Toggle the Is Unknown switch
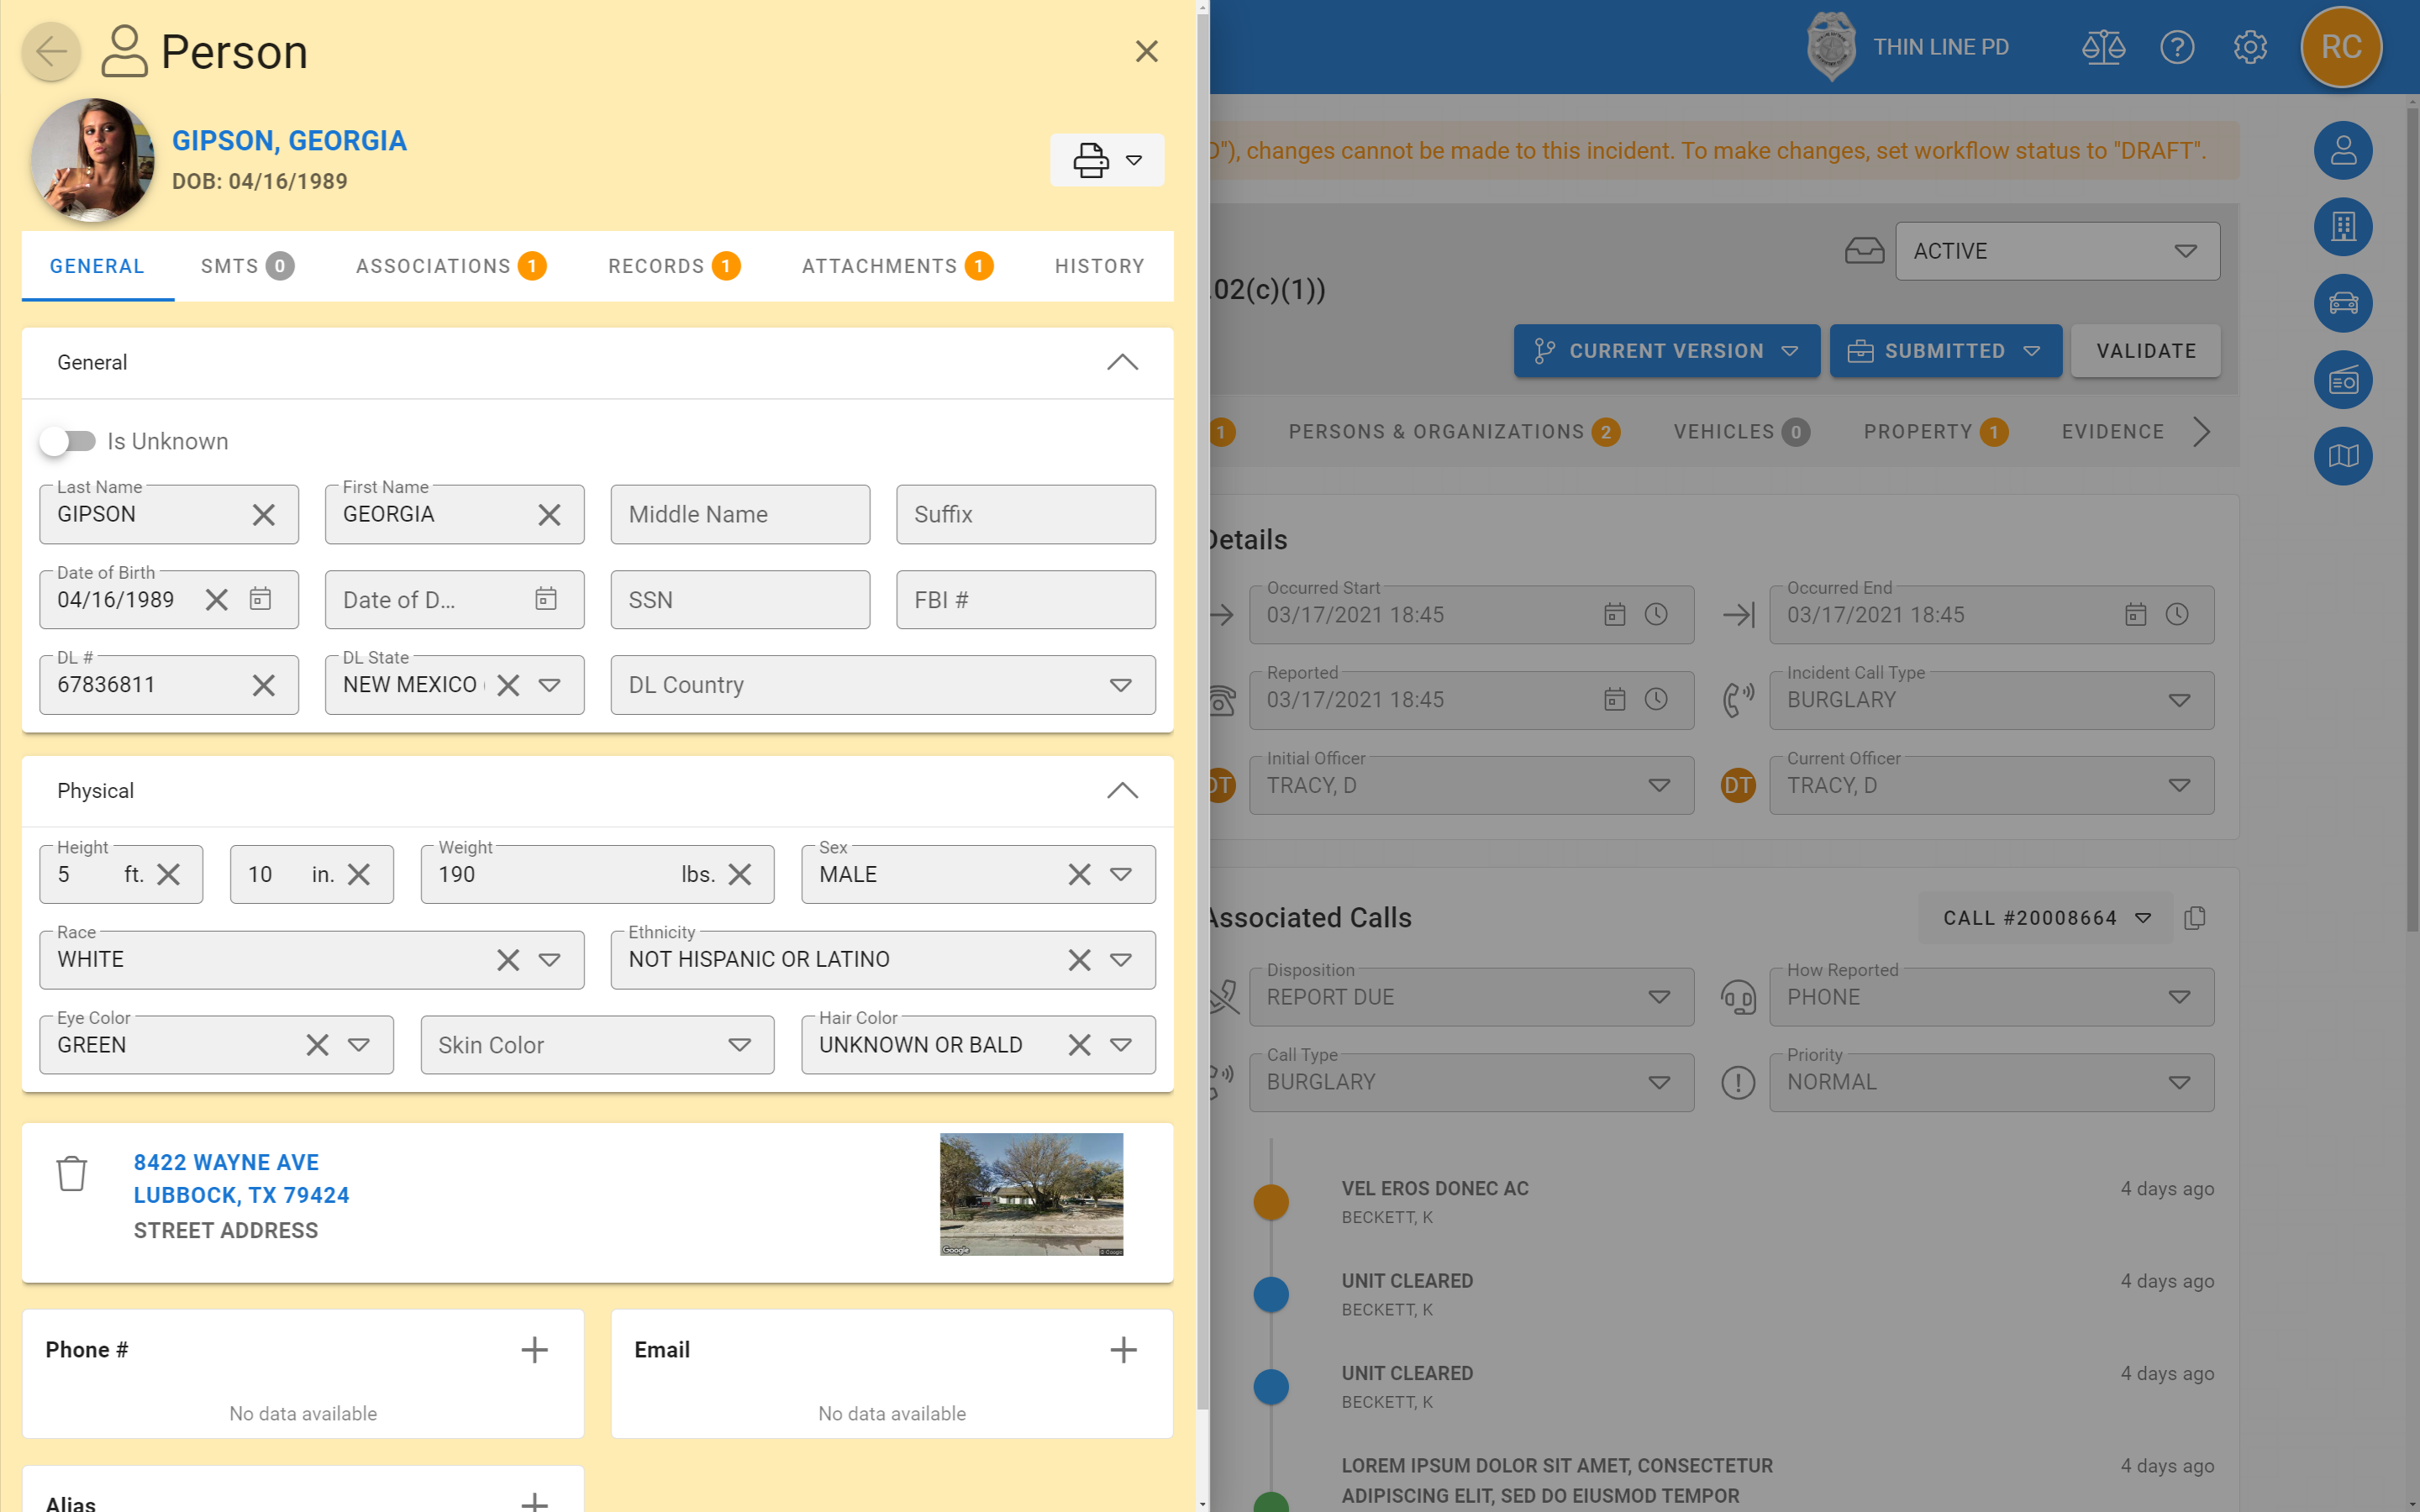2420x1512 pixels. click(x=67, y=441)
